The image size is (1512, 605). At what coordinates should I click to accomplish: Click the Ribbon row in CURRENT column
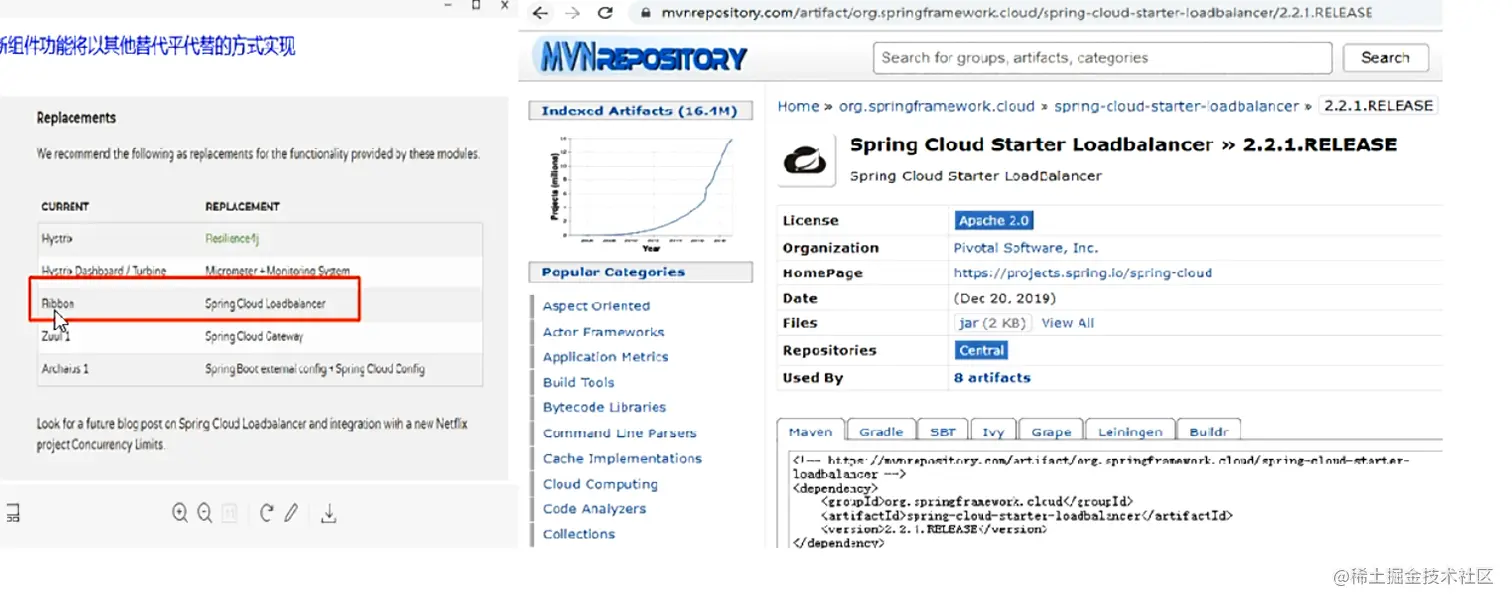tap(58, 304)
